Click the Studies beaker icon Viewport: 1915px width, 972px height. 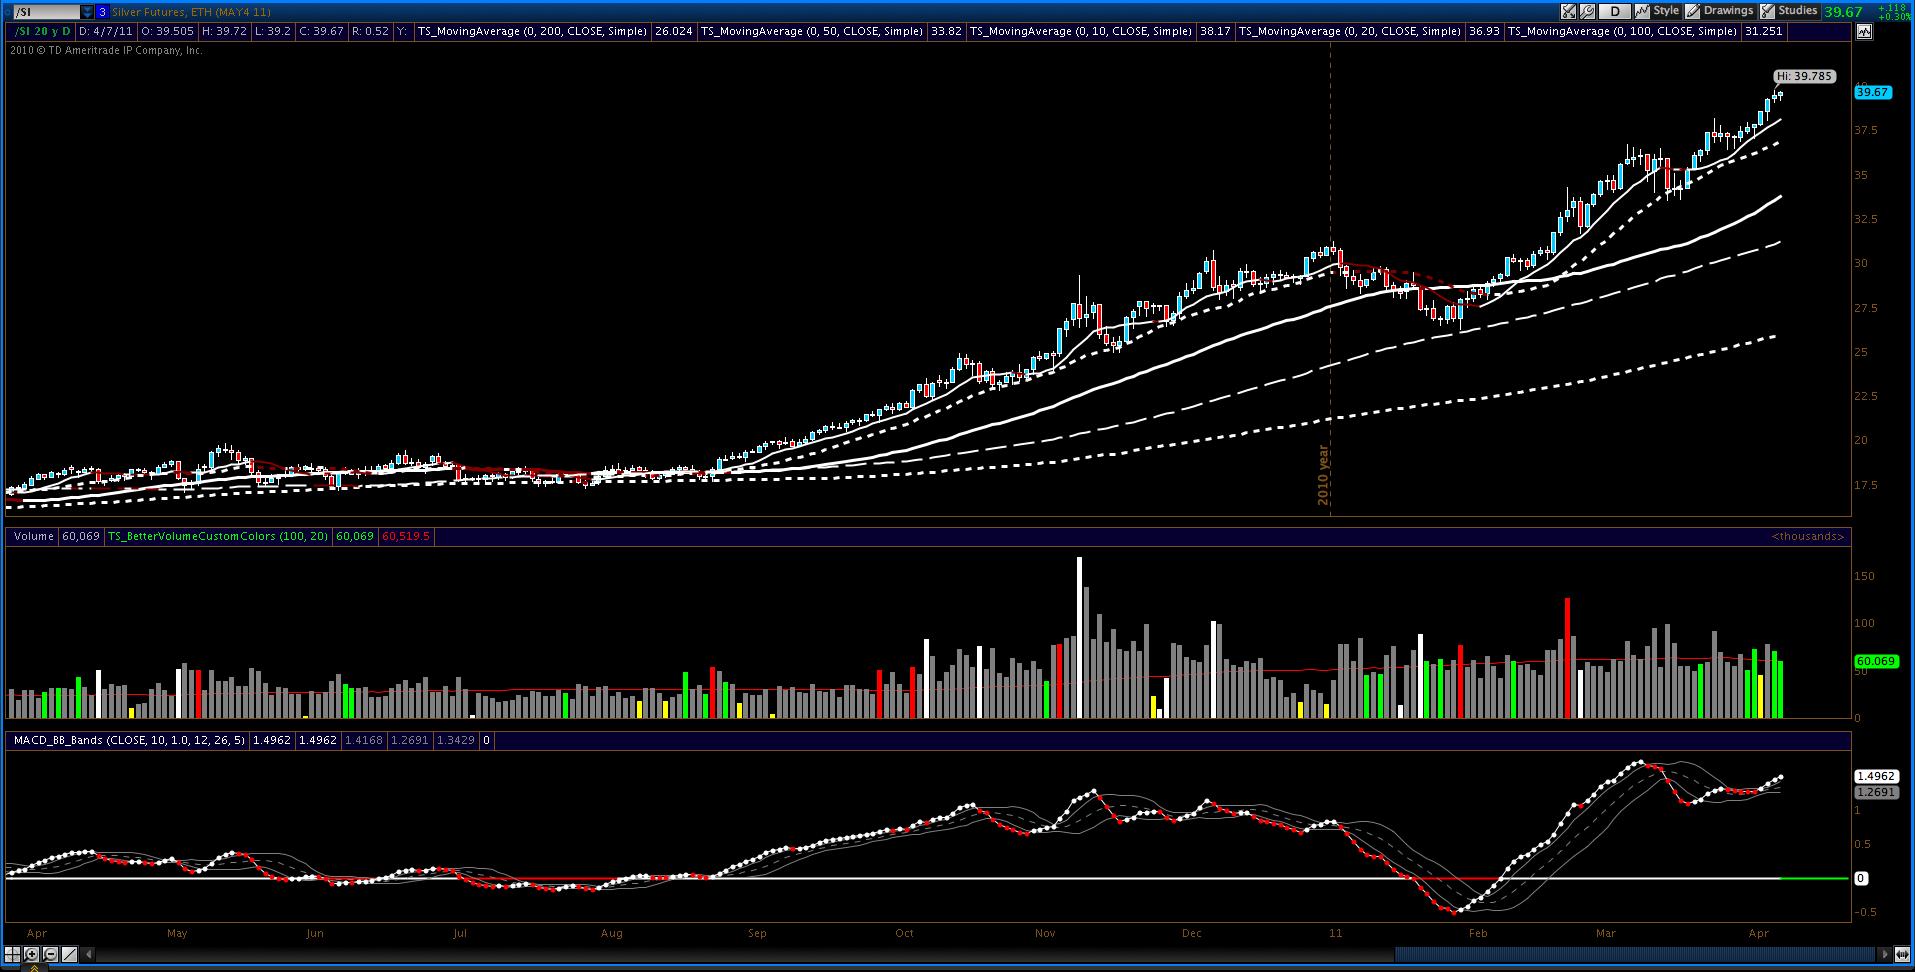1768,11
